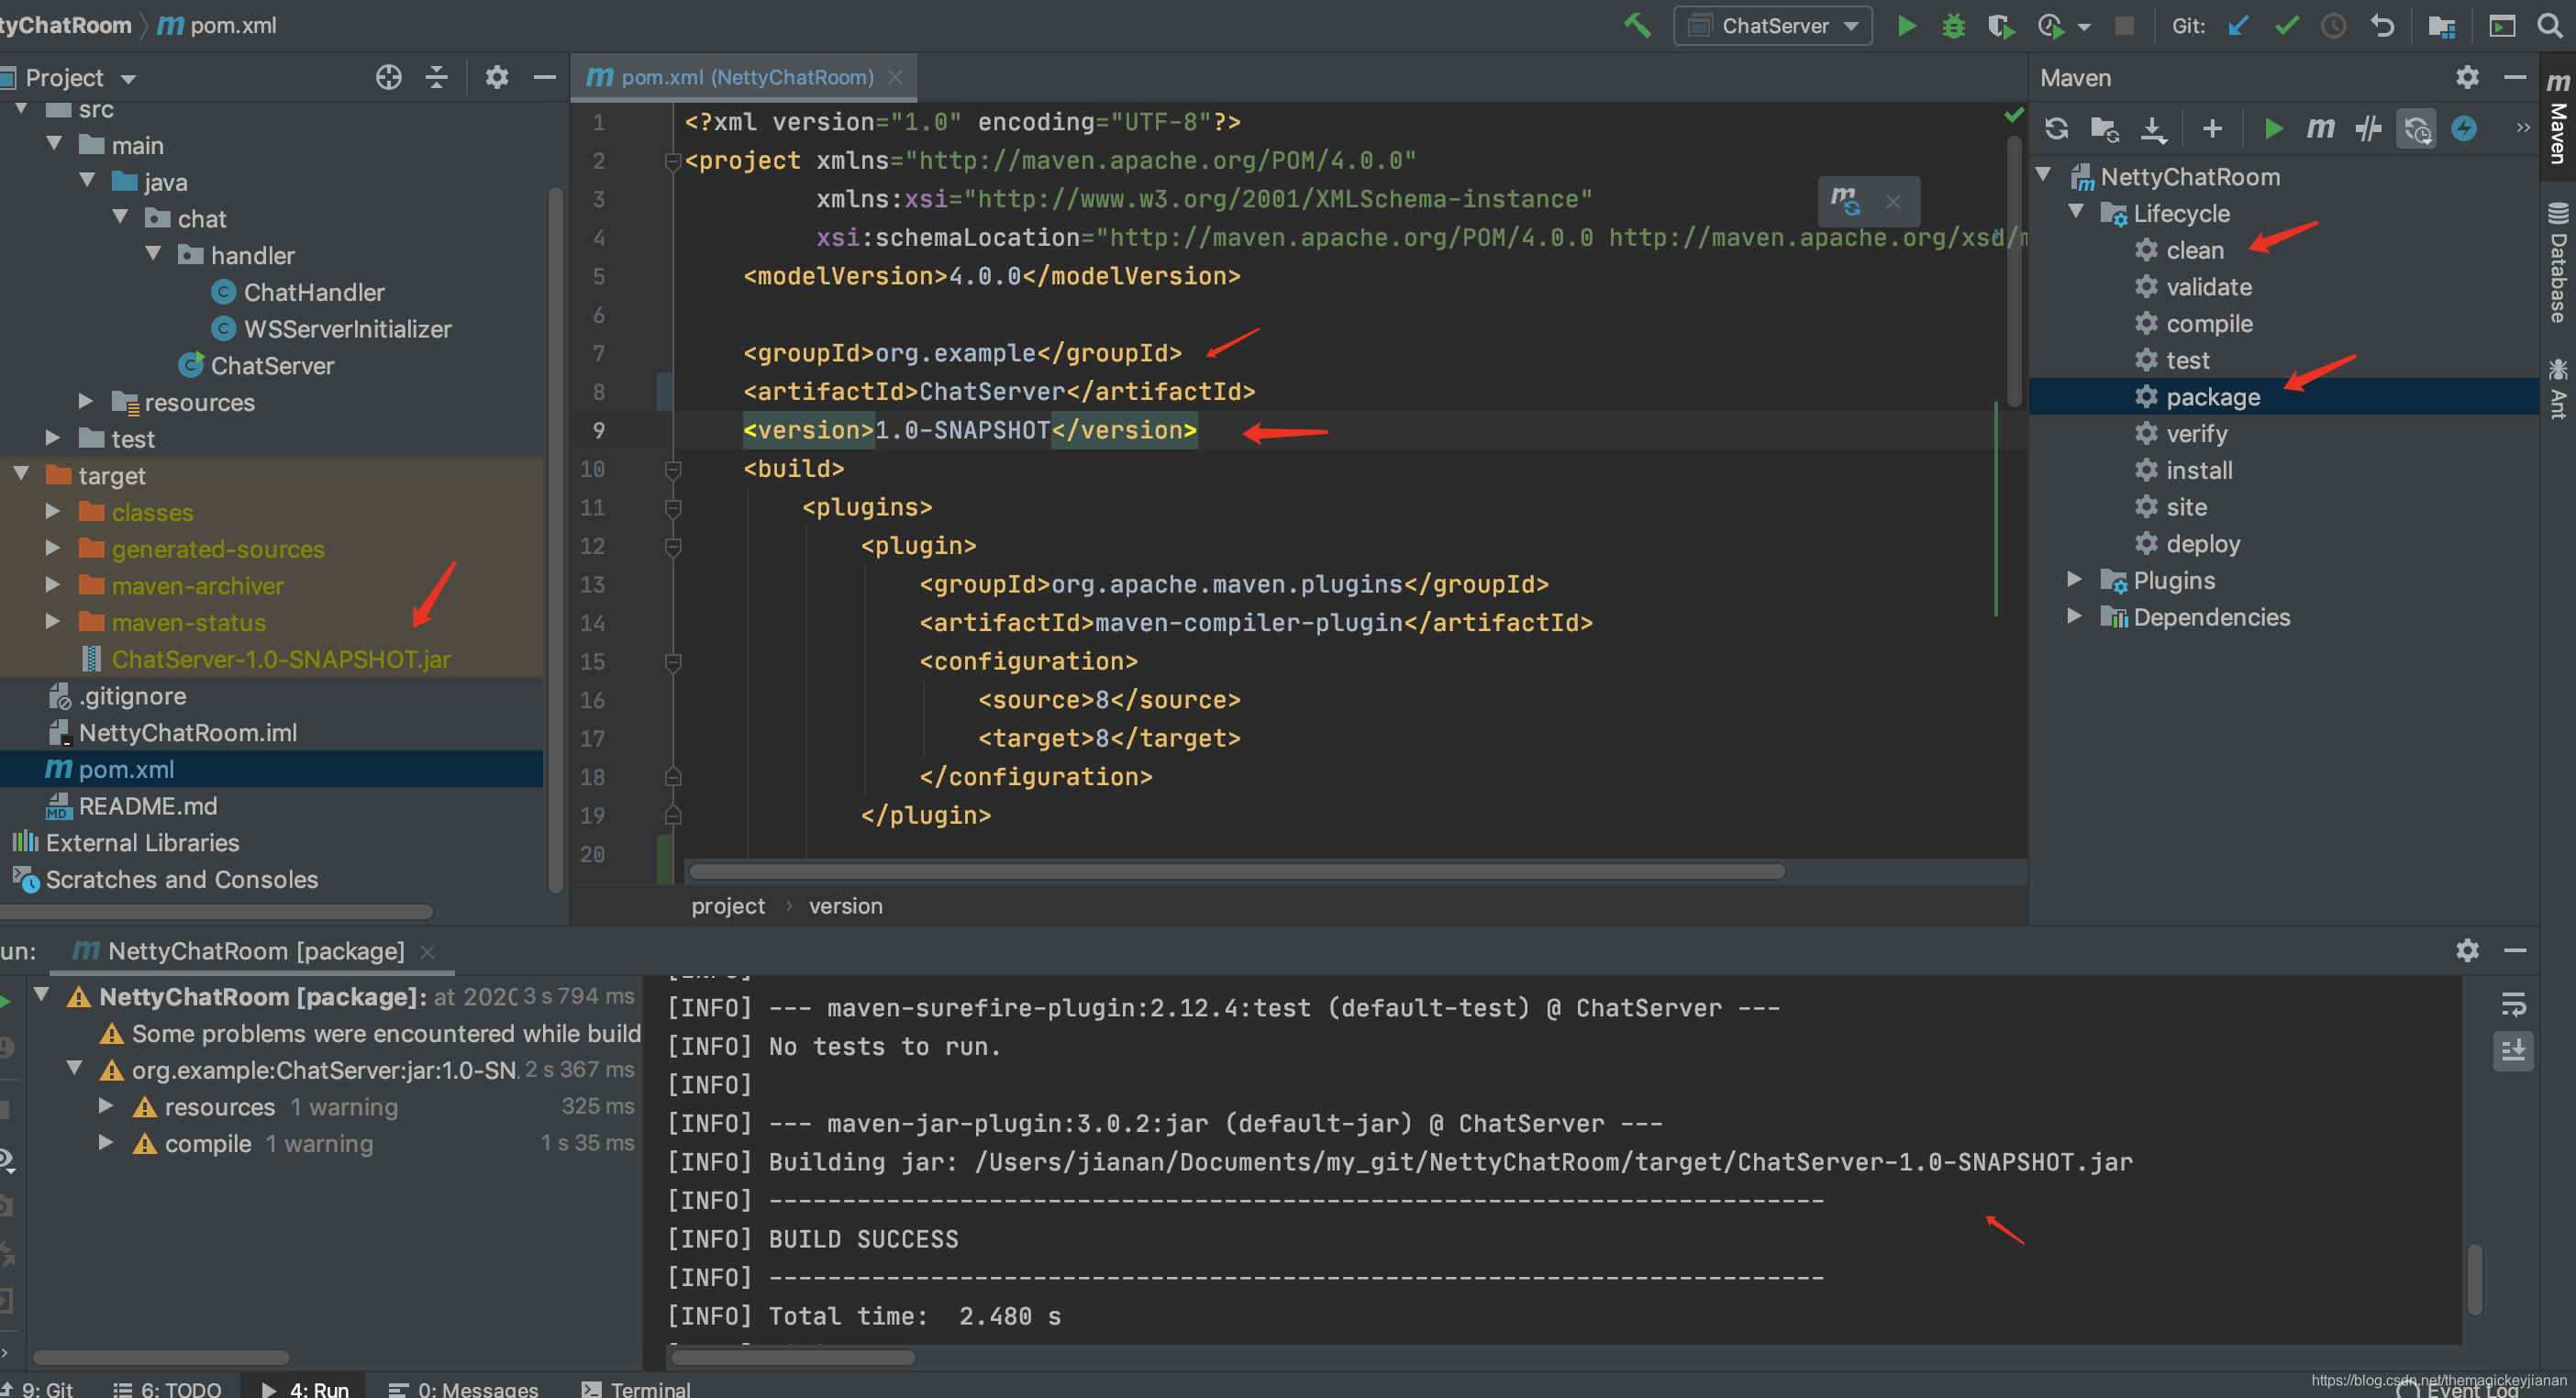Click the Debug ChatServer bug icon
The width and height of the screenshot is (2576, 1398).
tap(1953, 26)
